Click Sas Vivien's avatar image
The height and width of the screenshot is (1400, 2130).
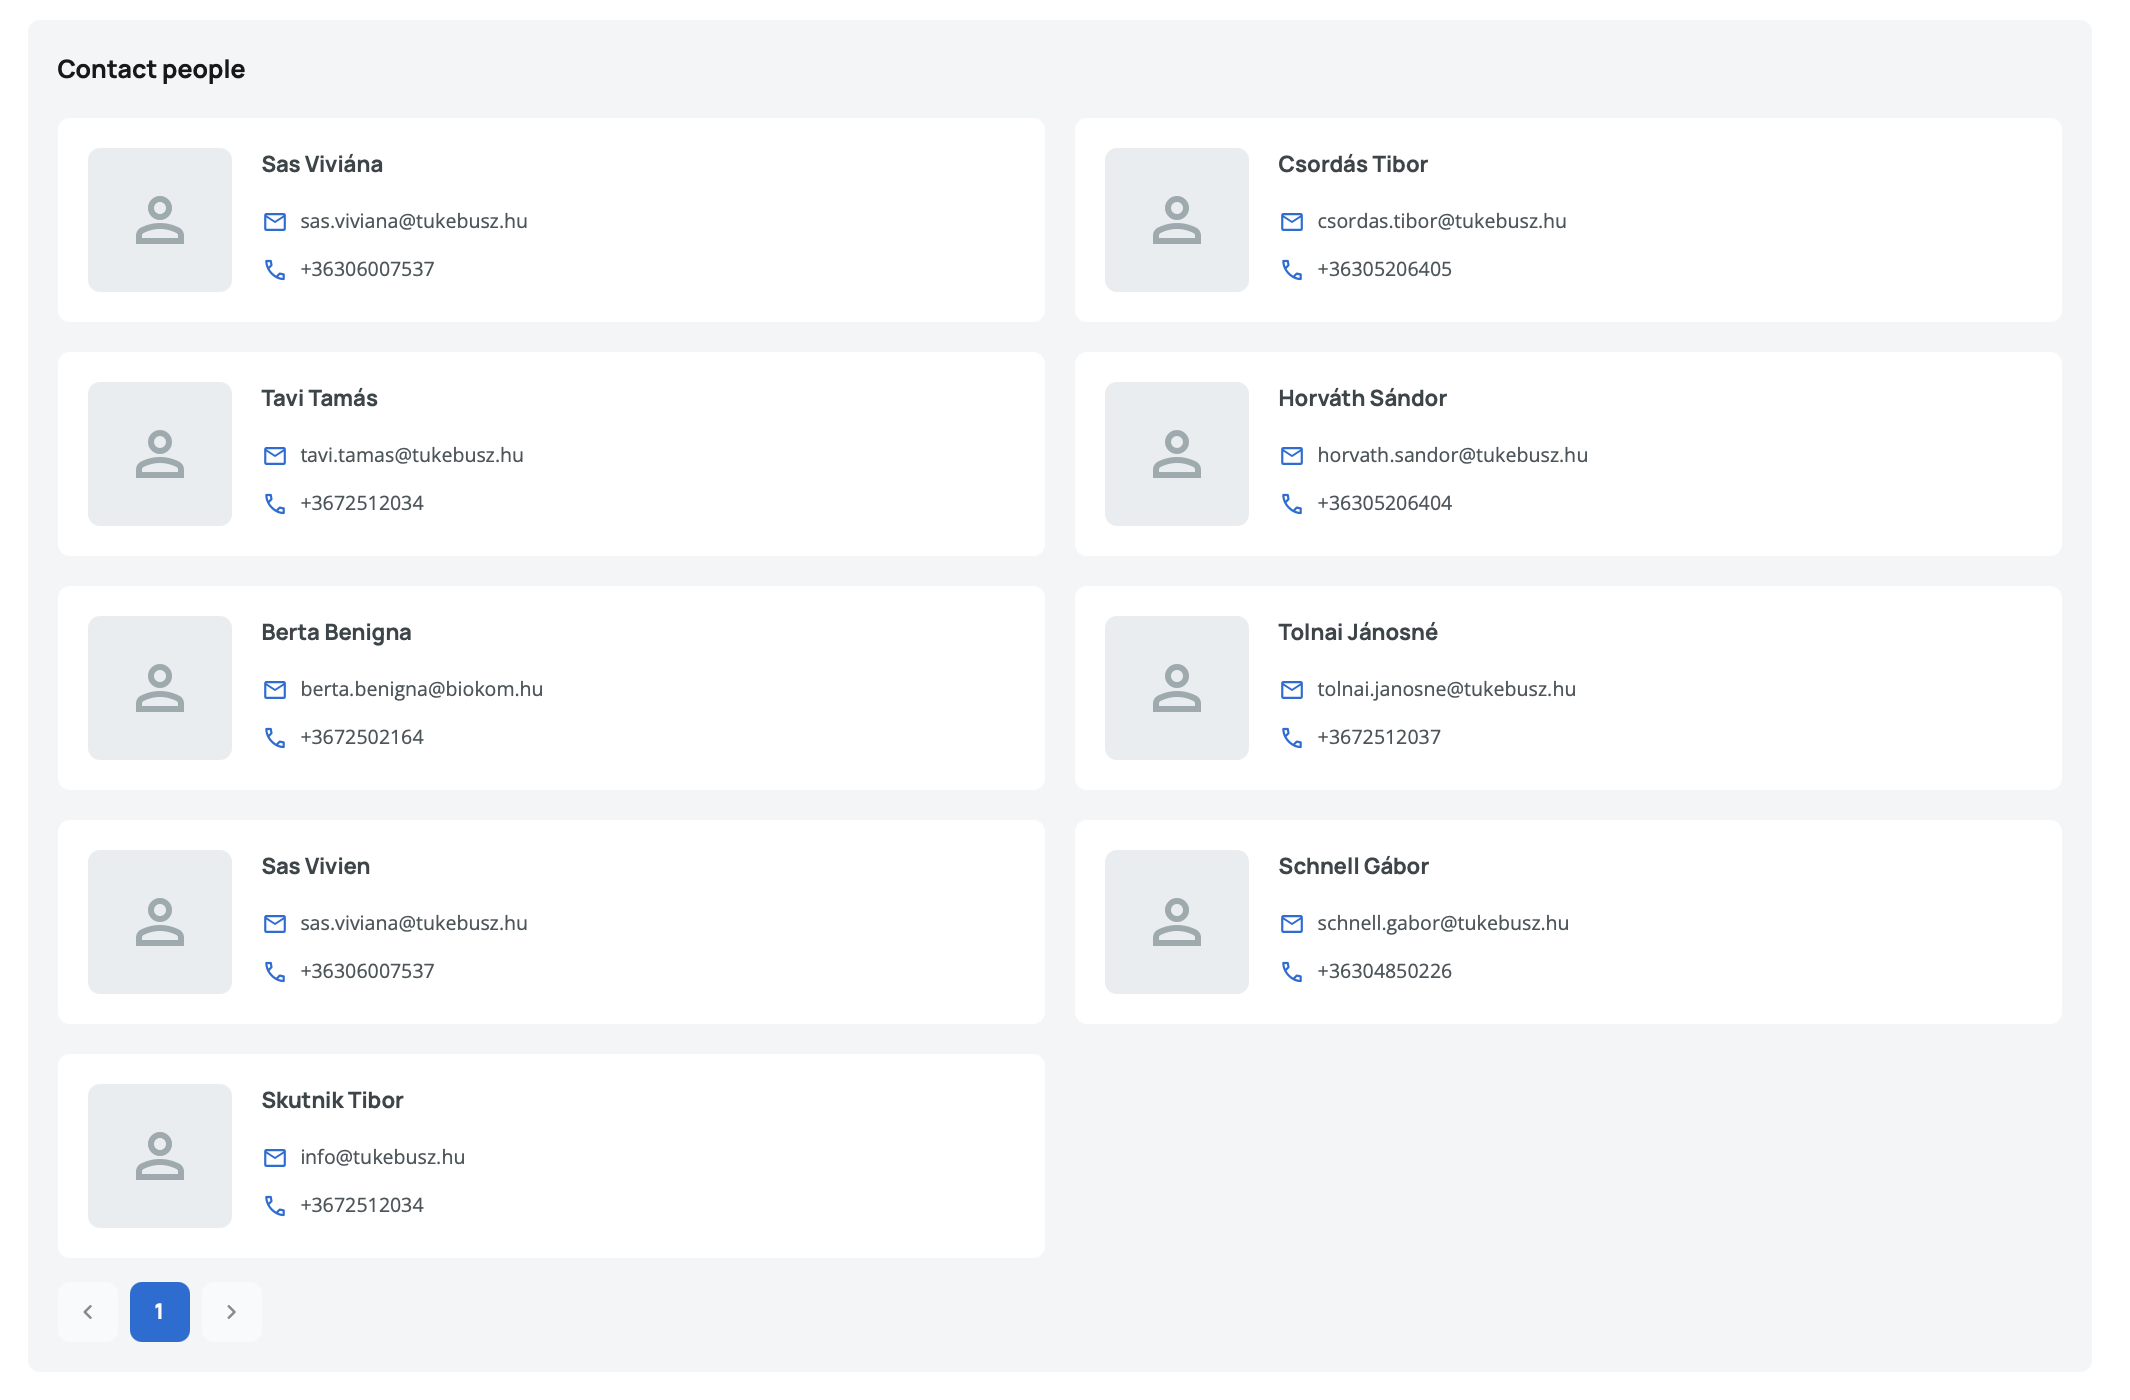[160, 922]
